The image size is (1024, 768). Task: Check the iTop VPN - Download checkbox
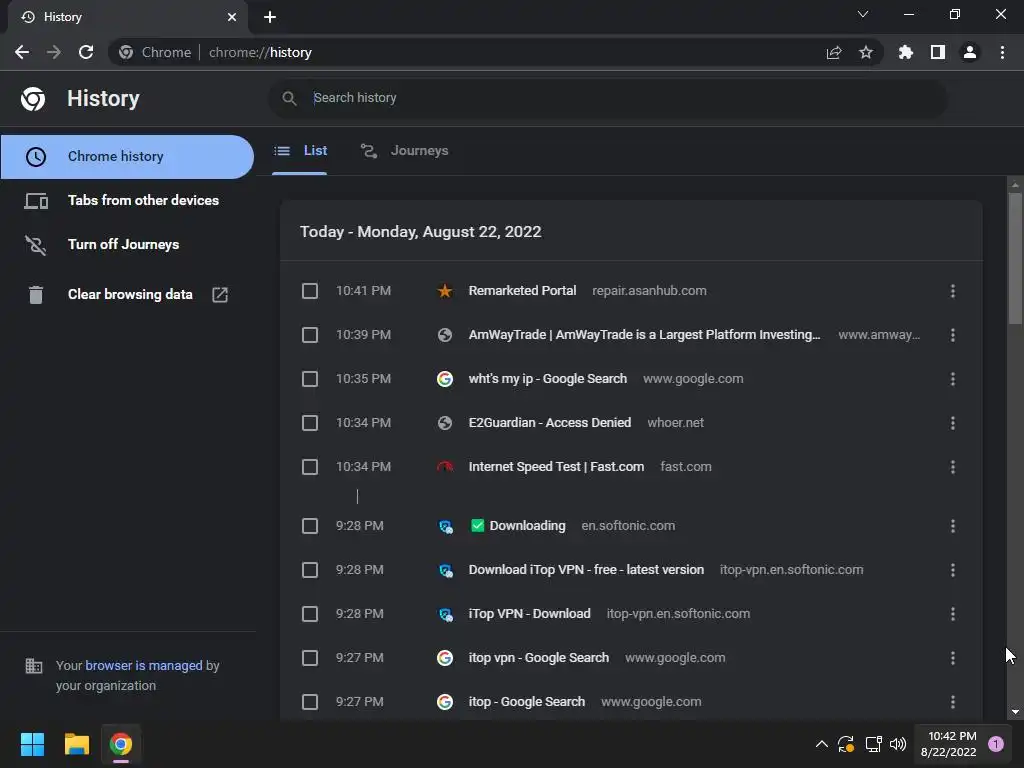tap(310, 614)
